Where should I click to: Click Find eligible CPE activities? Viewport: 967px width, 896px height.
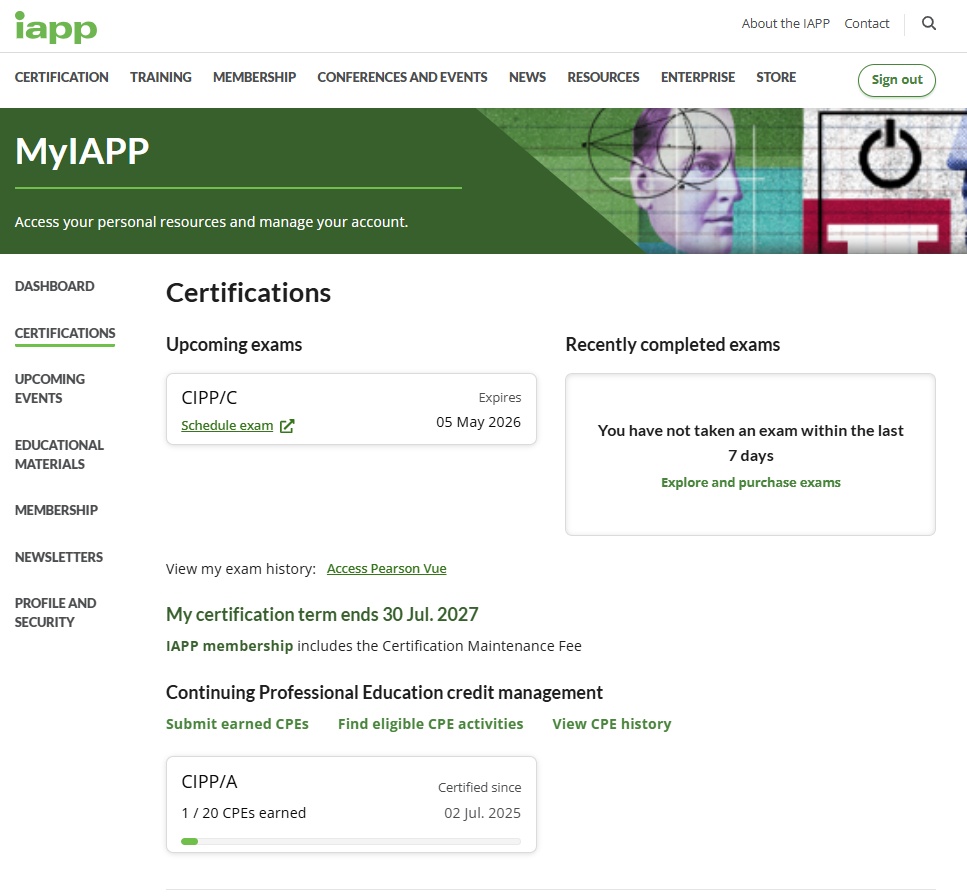coord(430,724)
